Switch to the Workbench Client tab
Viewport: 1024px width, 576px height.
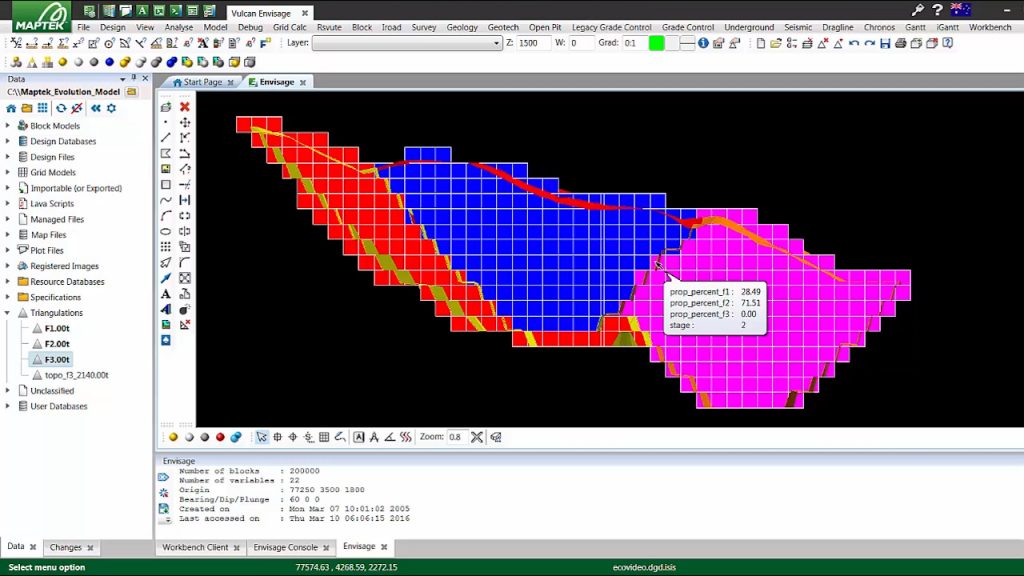pos(195,547)
